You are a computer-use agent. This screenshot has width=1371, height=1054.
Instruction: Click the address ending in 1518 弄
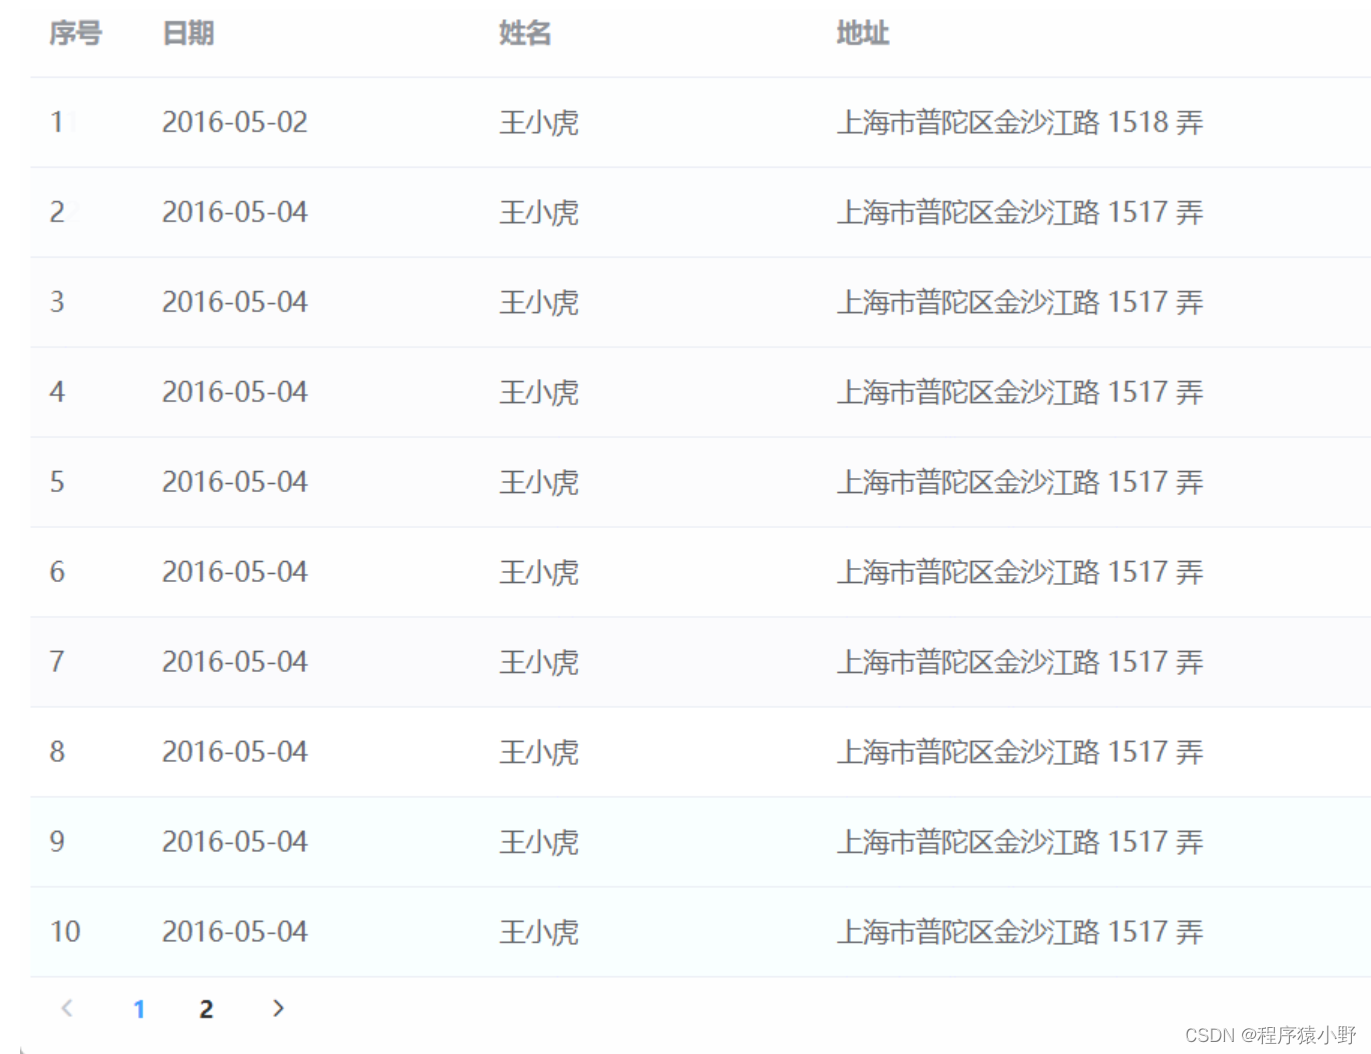[x=1019, y=122]
